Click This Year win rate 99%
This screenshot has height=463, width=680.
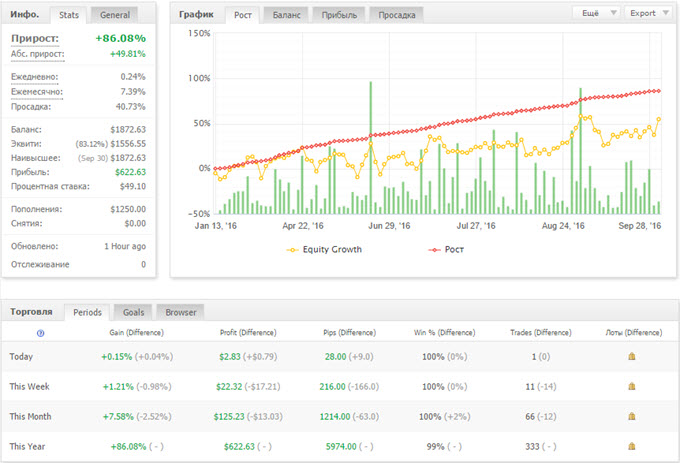coord(435,446)
